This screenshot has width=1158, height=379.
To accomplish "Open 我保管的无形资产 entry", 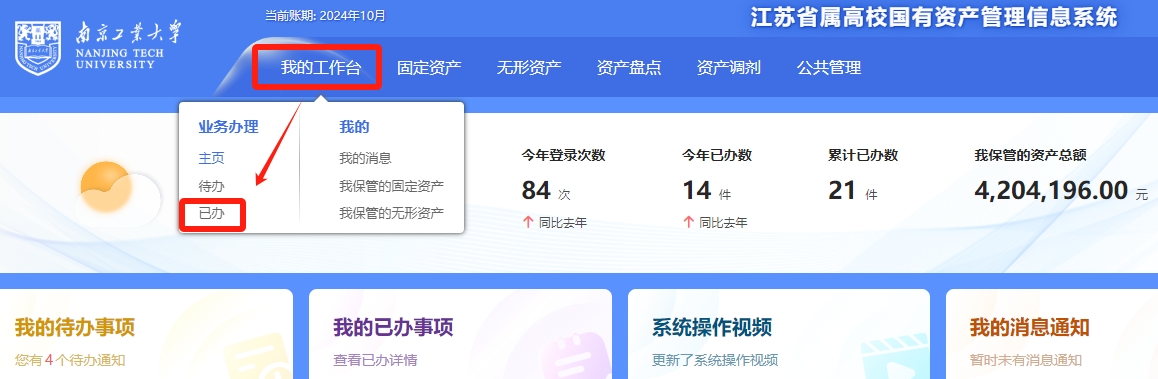I will [x=391, y=214].
